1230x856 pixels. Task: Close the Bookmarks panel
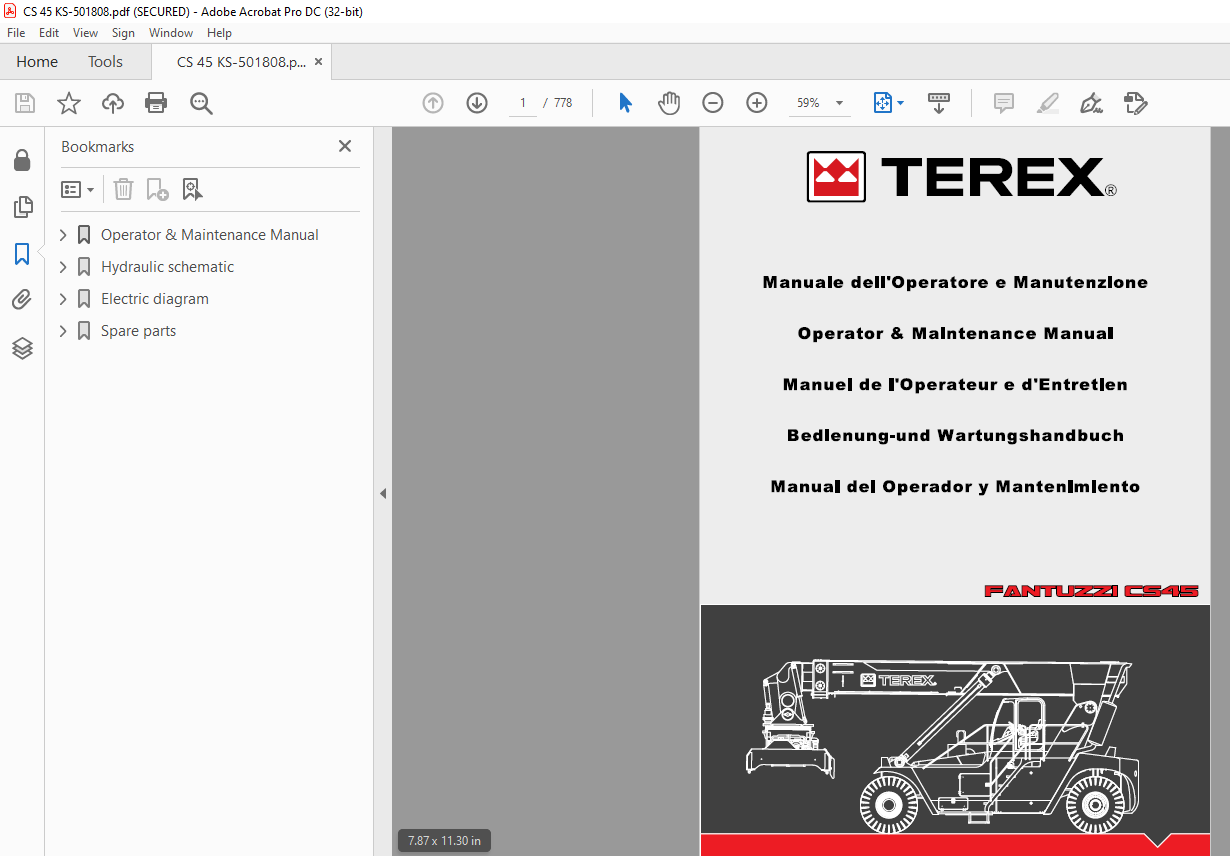(x=345, y=146)
